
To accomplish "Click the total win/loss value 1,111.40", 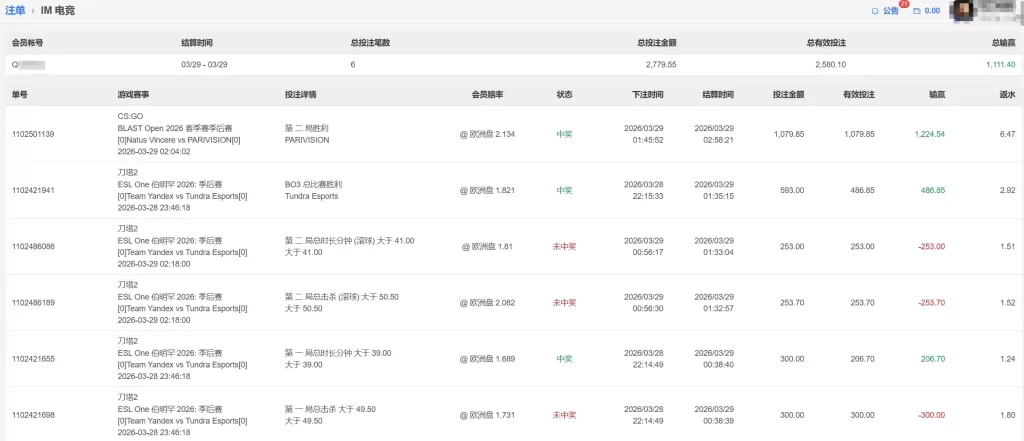I will coord(998,64).
